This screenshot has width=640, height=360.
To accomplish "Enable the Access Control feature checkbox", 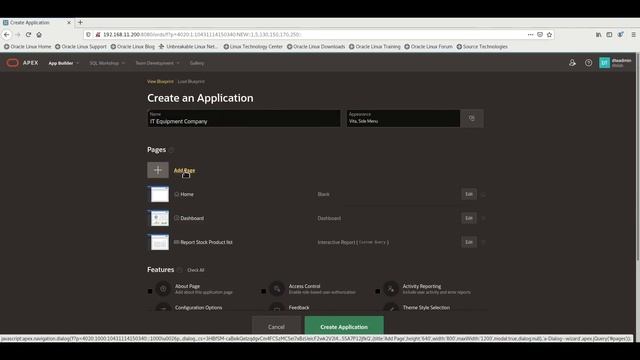I will point(264,291).
